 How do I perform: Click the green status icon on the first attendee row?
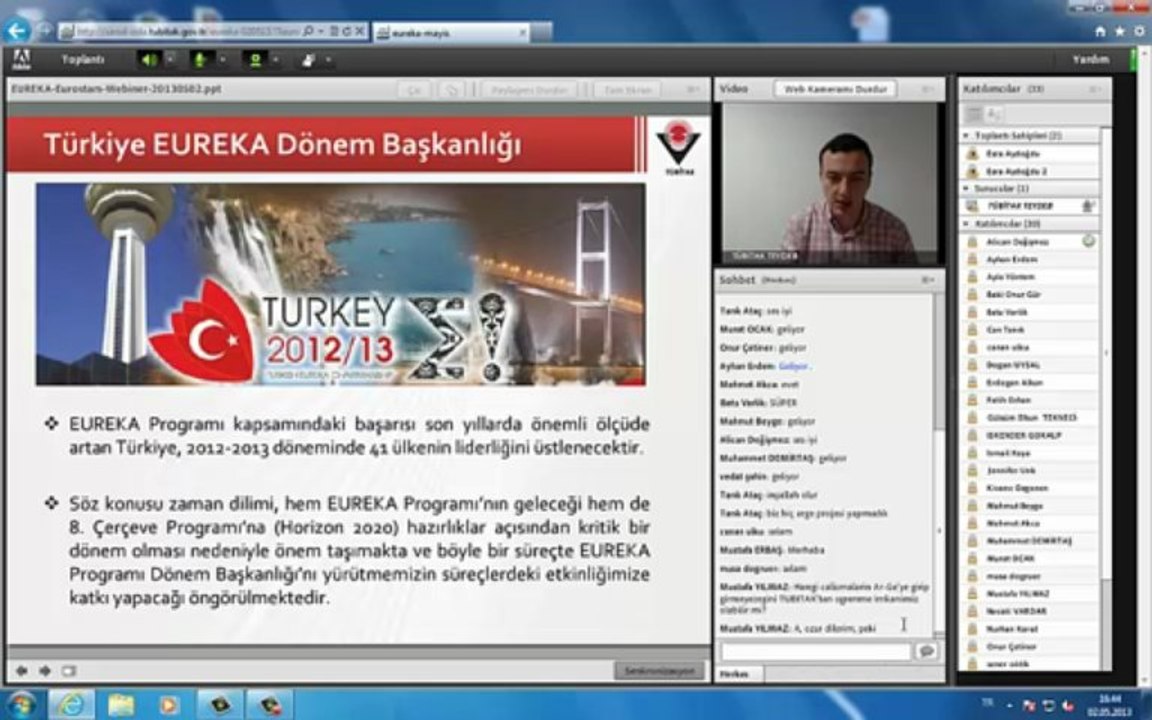(1088, 241)
